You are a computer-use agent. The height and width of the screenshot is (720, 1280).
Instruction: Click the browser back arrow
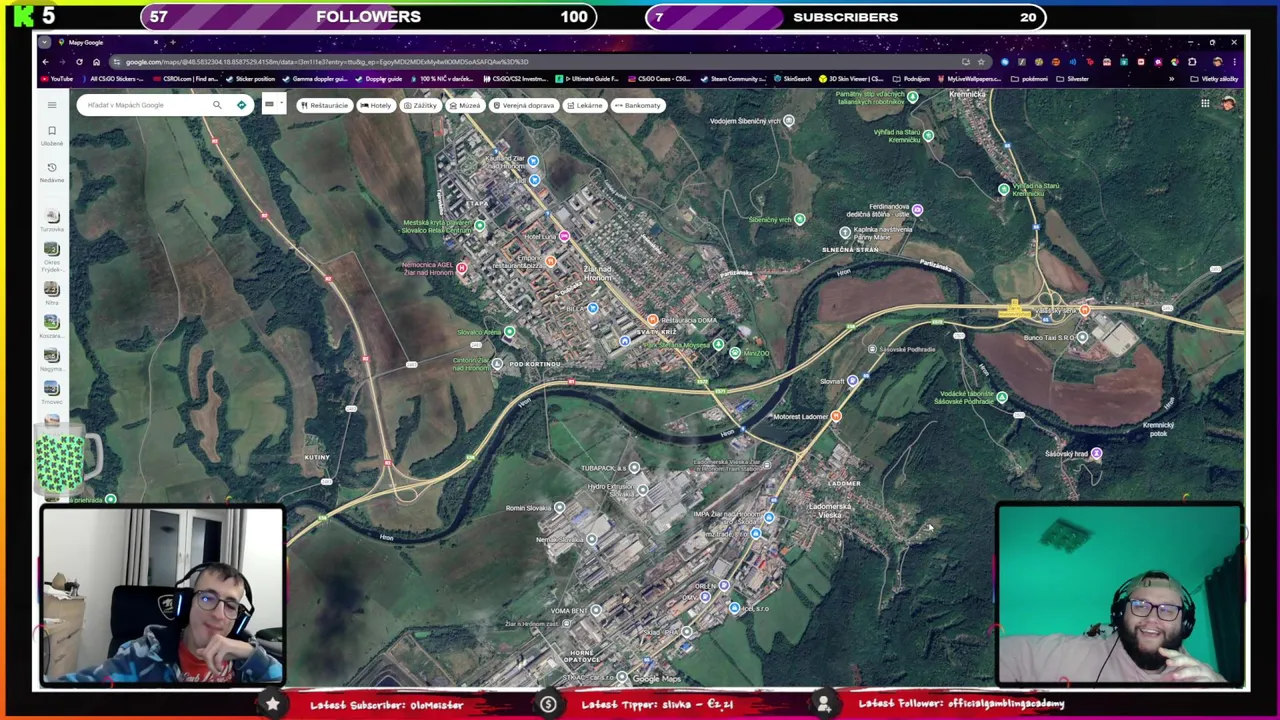tap(45, 62)
